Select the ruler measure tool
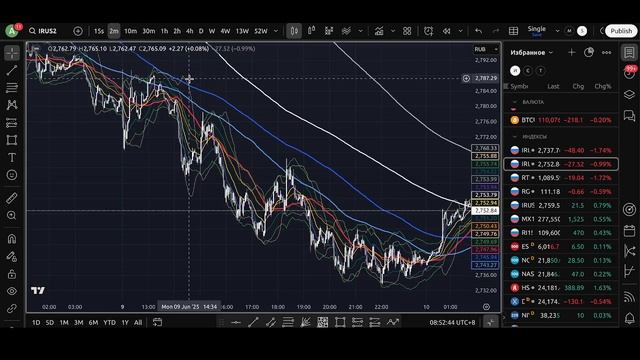The width and height of the screenshot is (640, 360). pyautogui.click(x=12, y=198)
